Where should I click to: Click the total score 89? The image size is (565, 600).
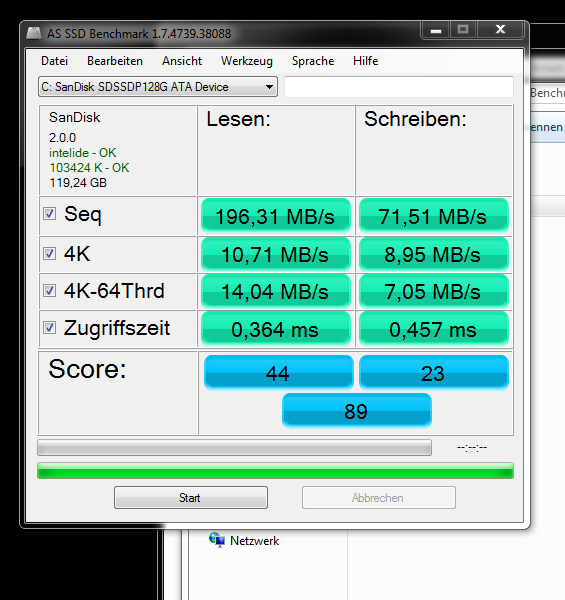pyautogui.click(x=357, y=411)
